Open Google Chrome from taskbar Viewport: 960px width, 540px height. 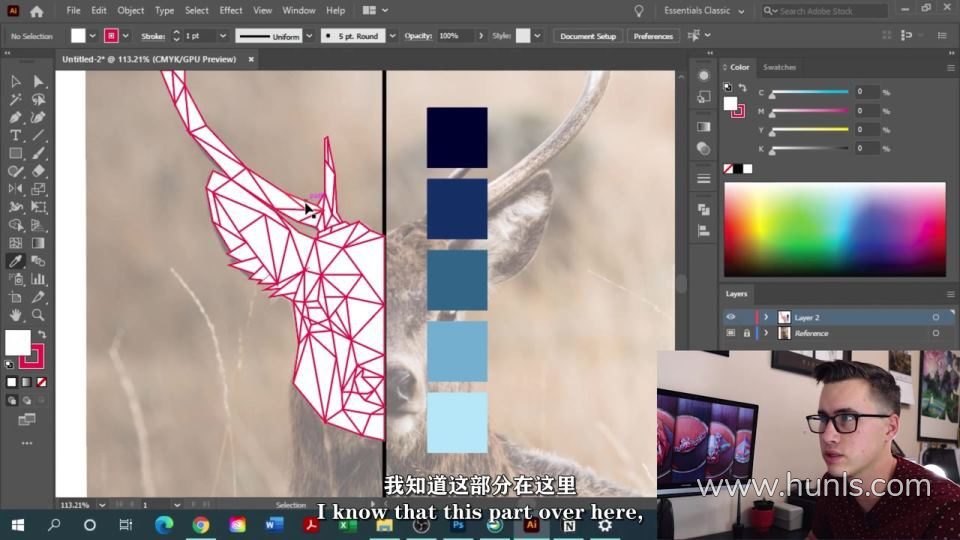[x=200, y=525]
